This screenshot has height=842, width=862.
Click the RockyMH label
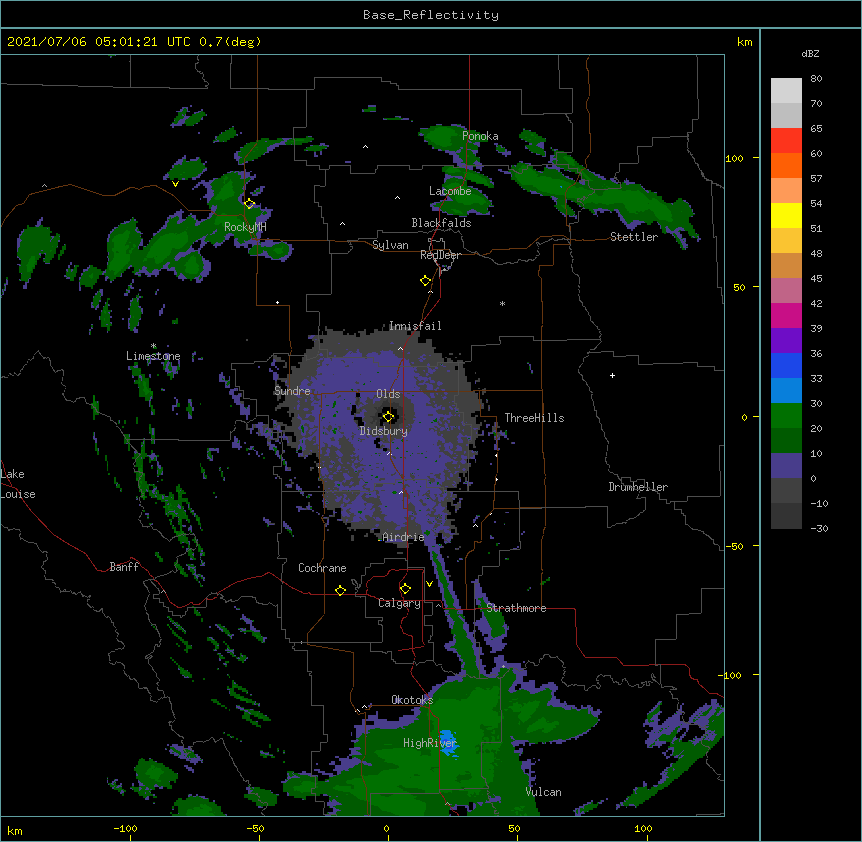[x=245, y=227]
